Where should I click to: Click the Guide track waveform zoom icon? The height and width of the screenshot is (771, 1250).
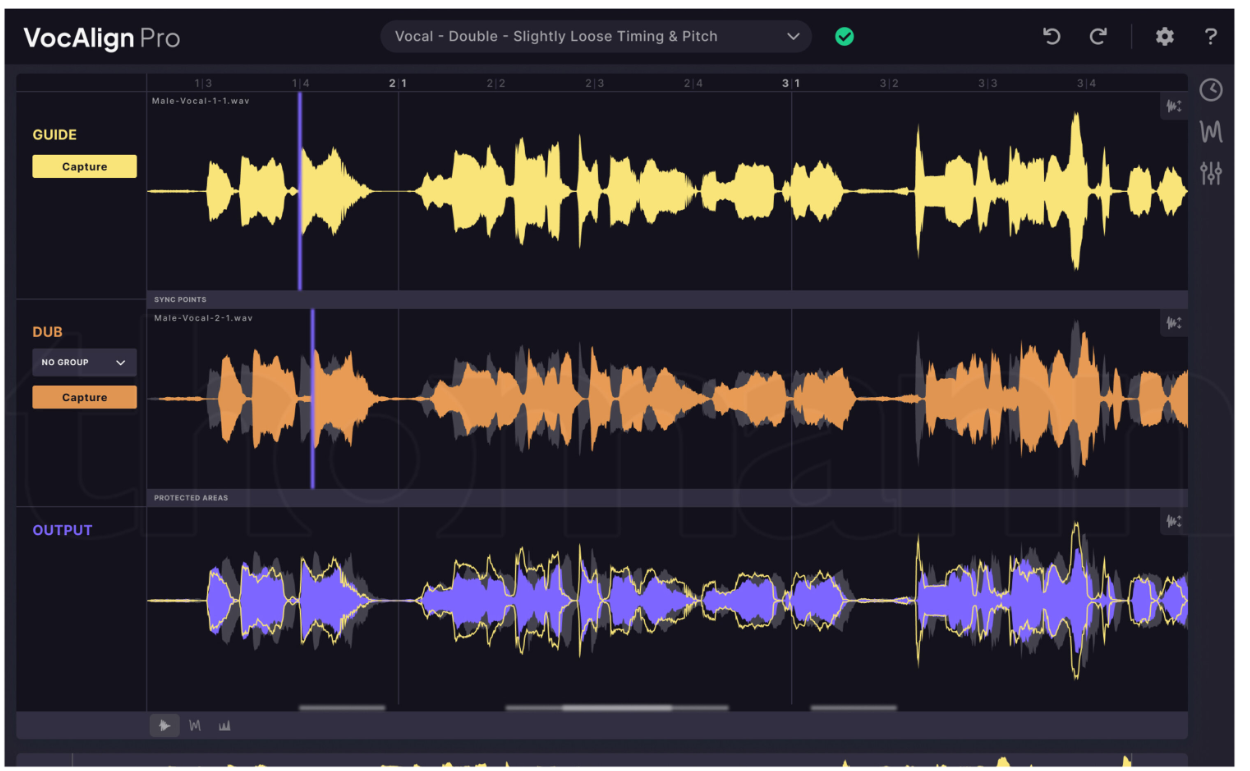click(x=1173, y=106)
